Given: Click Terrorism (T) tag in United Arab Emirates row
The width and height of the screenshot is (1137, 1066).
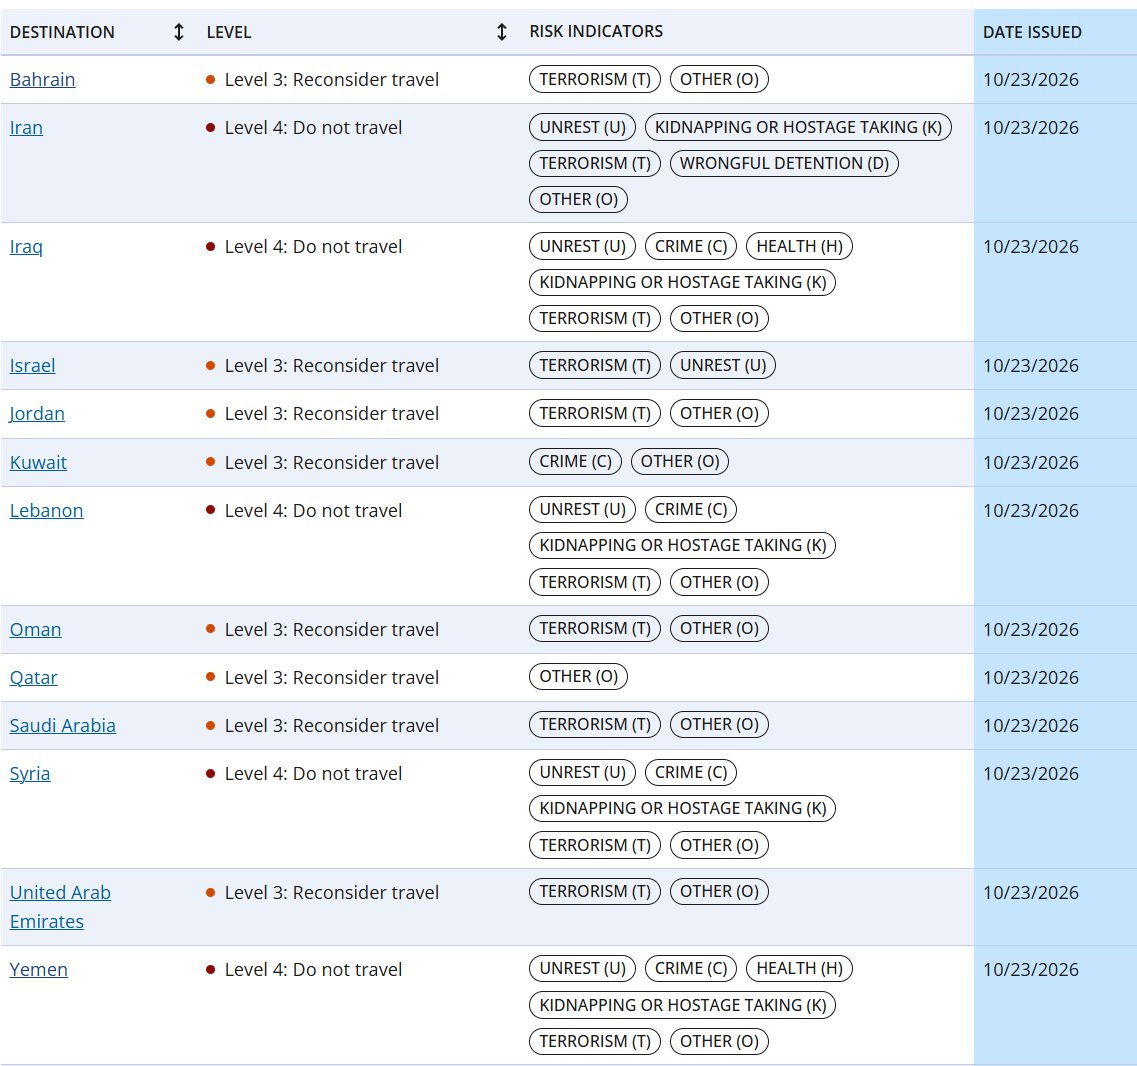Looking at the screenshot, I should (x=595, y=891).
